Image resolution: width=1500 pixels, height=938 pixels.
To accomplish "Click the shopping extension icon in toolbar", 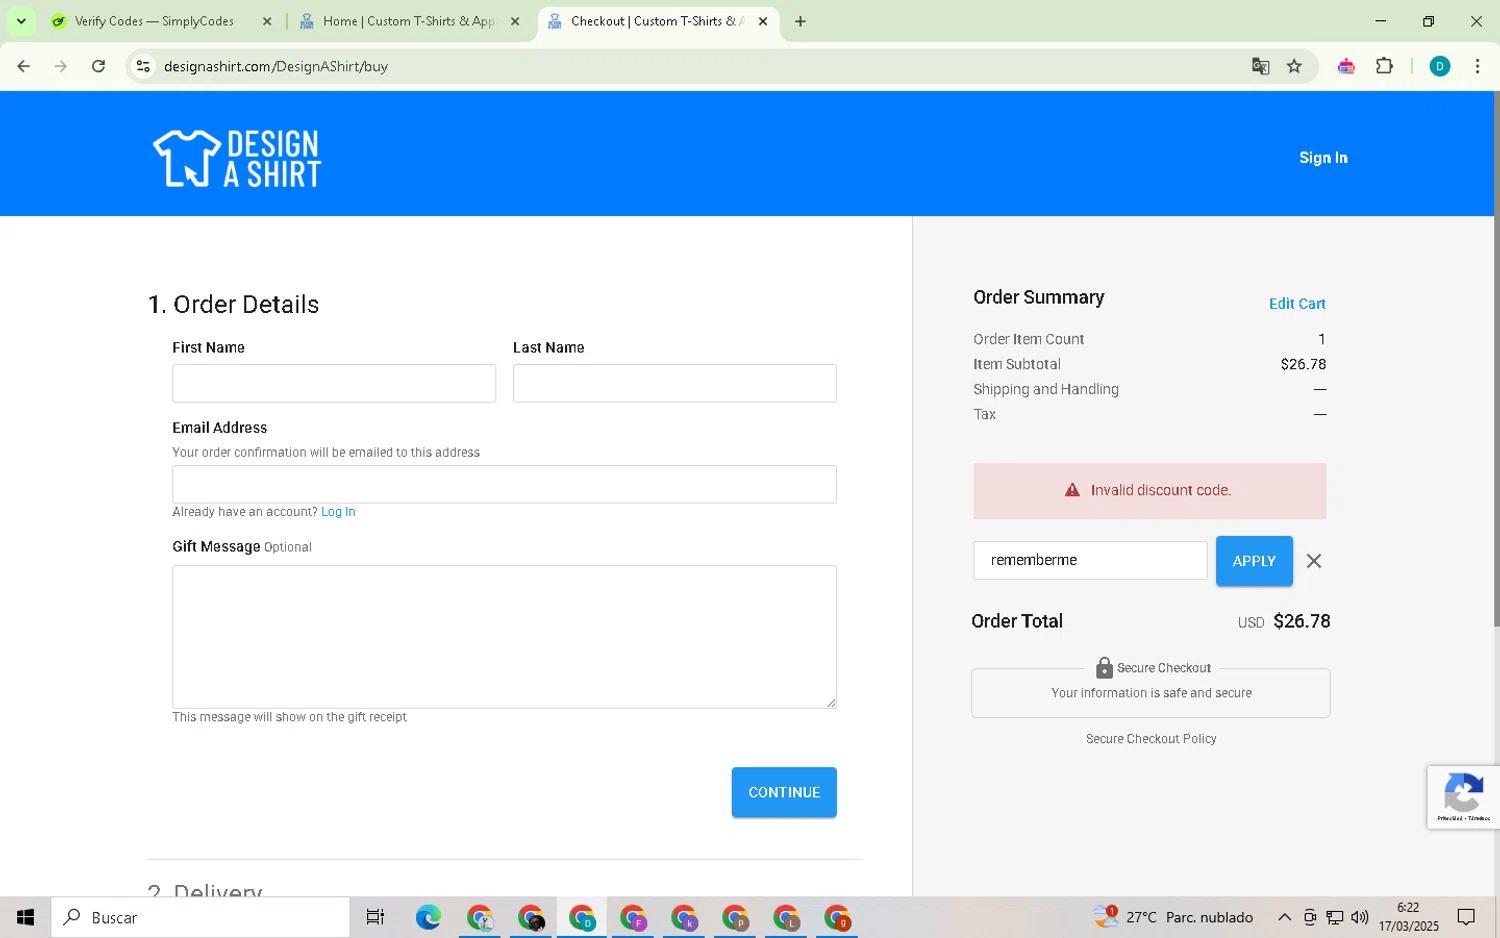I will [x=1346, y=66].
